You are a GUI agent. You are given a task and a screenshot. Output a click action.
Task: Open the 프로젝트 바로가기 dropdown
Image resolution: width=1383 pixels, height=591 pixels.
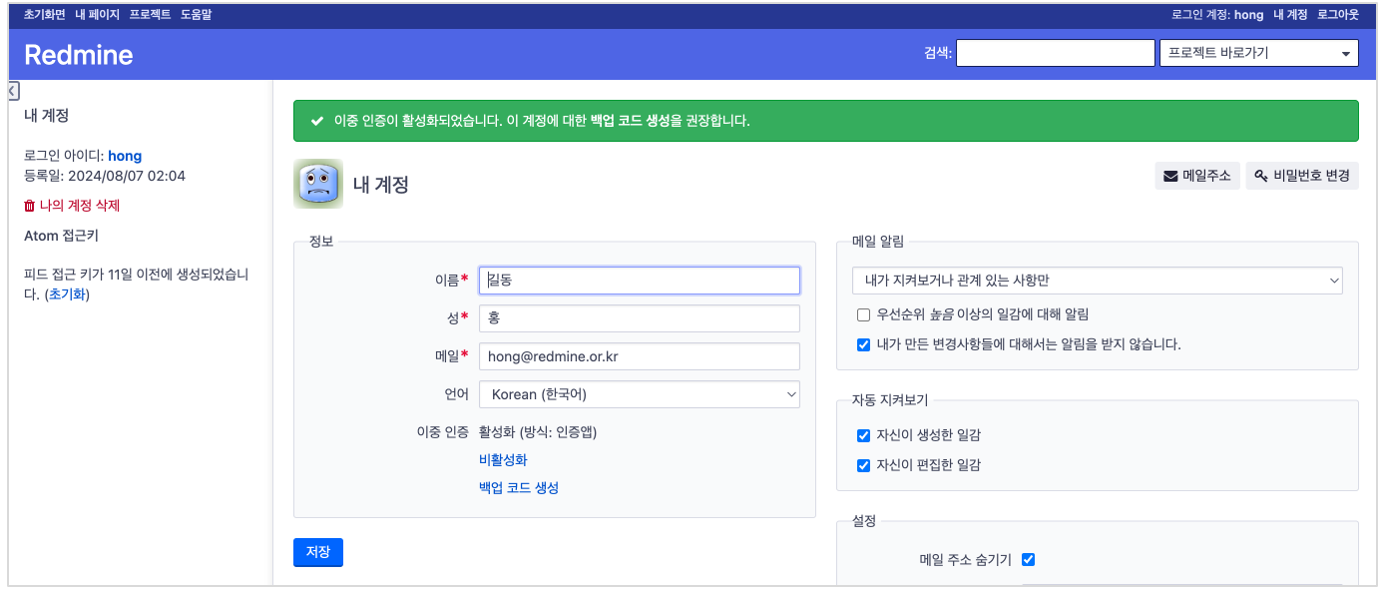point(1259,53)
